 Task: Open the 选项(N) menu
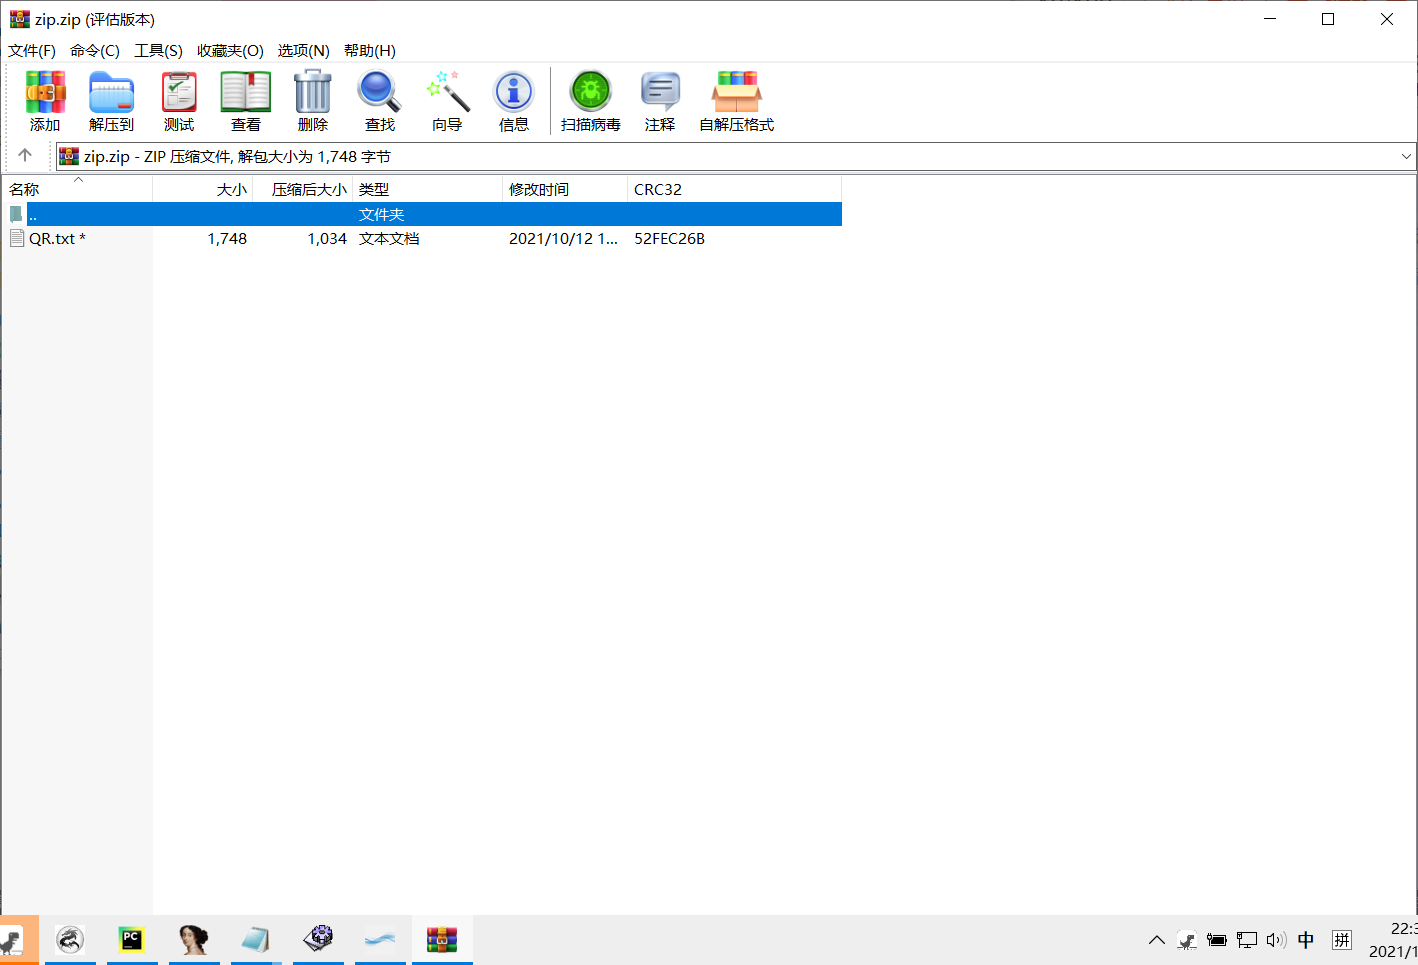(303, 50)
